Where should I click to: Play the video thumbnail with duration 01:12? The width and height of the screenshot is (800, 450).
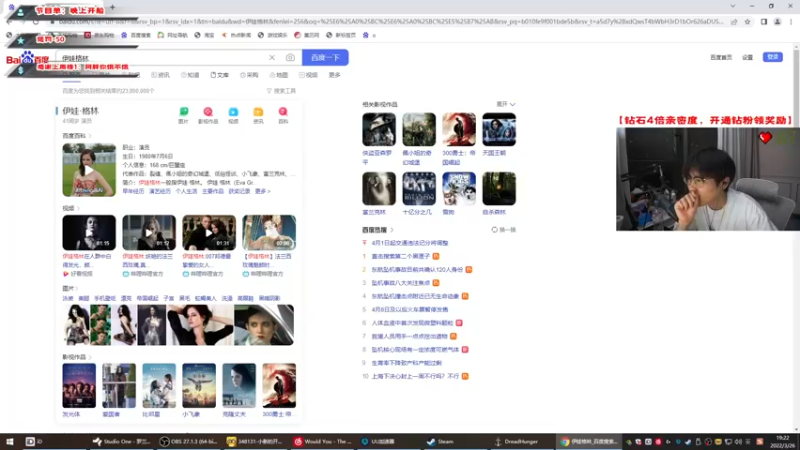149,232
